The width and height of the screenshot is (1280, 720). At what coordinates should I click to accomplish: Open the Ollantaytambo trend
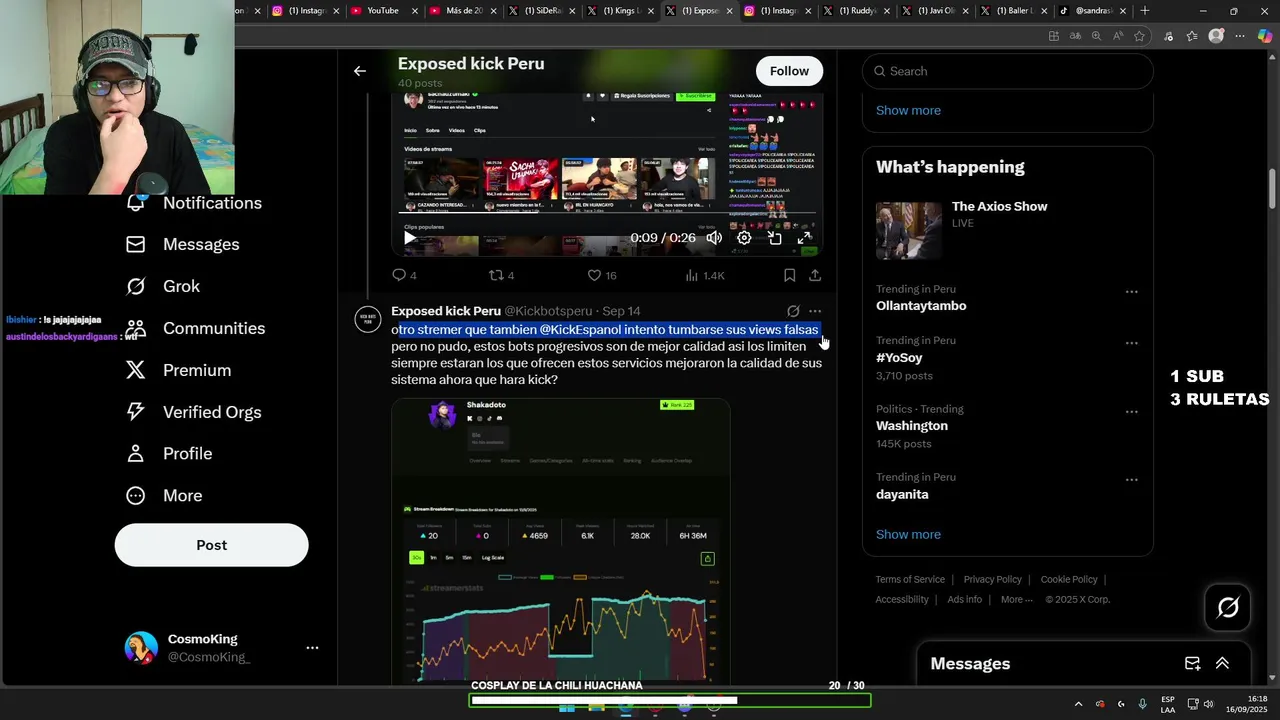click(x=921, y=306)
